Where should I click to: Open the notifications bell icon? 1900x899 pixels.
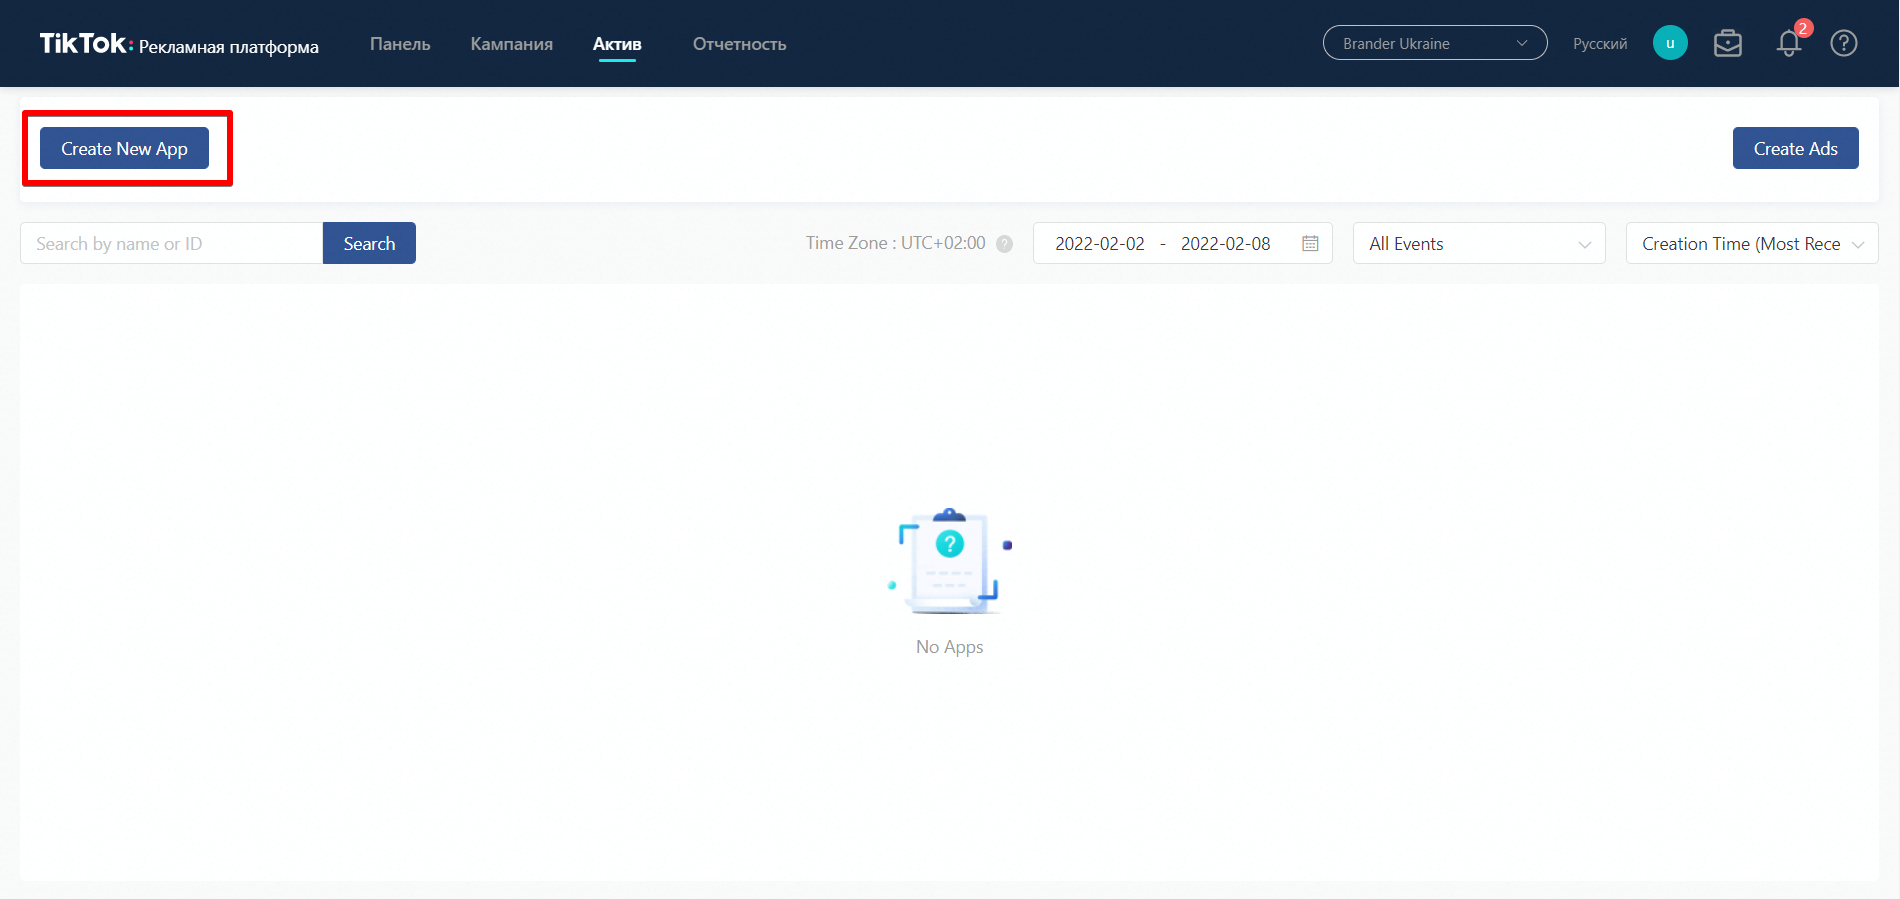point(1789,44)
